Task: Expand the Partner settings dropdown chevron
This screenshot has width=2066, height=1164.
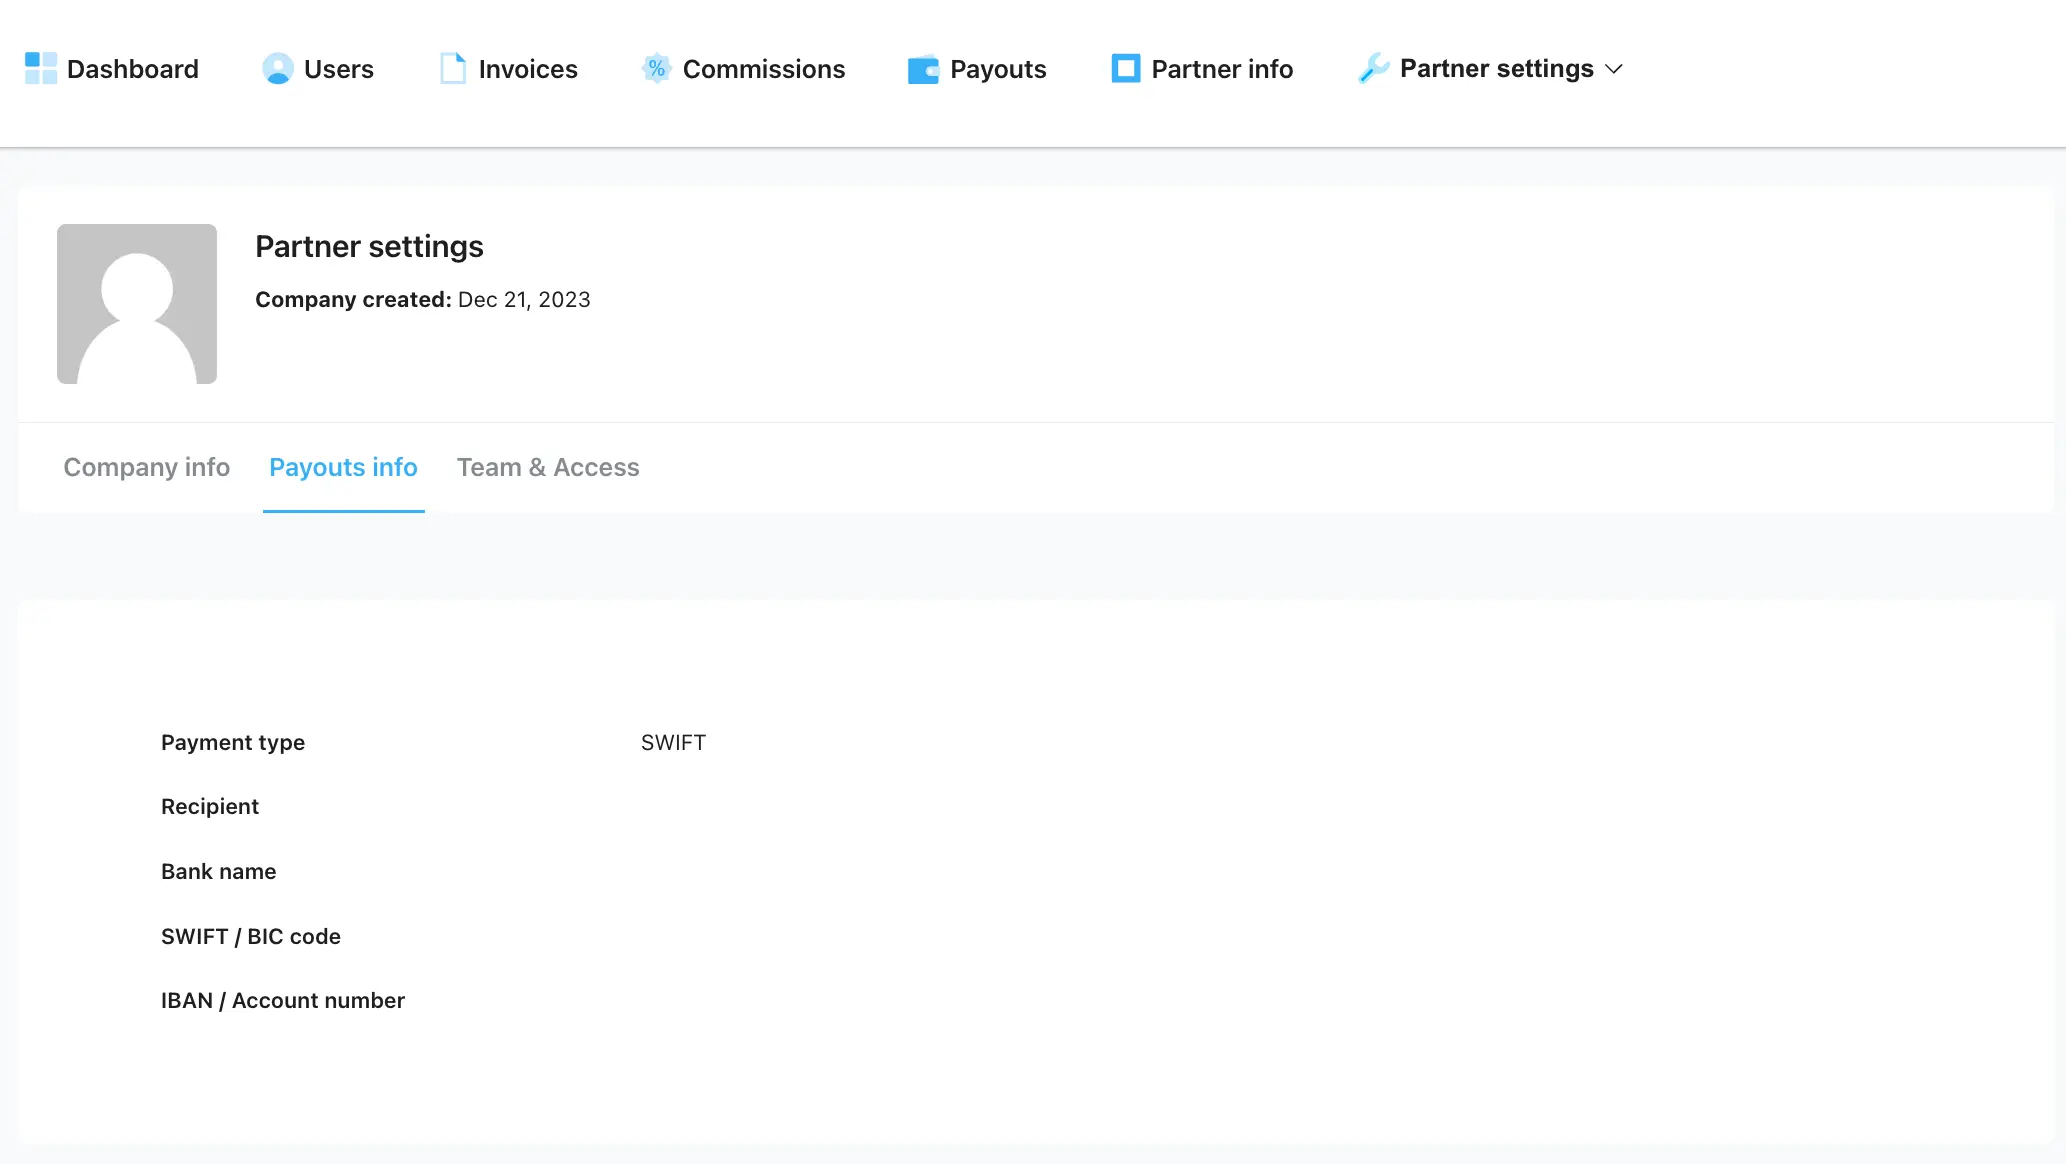Action: pos(1613,69)
